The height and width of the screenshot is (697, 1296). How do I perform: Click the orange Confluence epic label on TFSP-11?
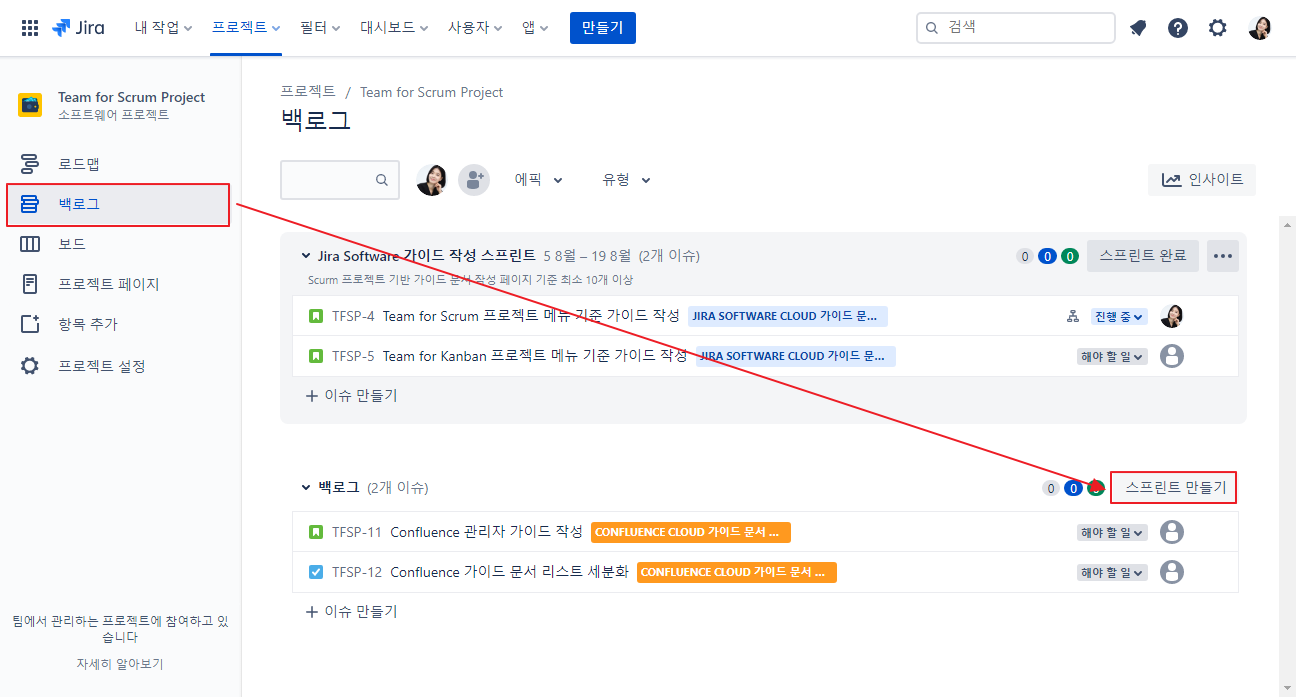point(690,532)
